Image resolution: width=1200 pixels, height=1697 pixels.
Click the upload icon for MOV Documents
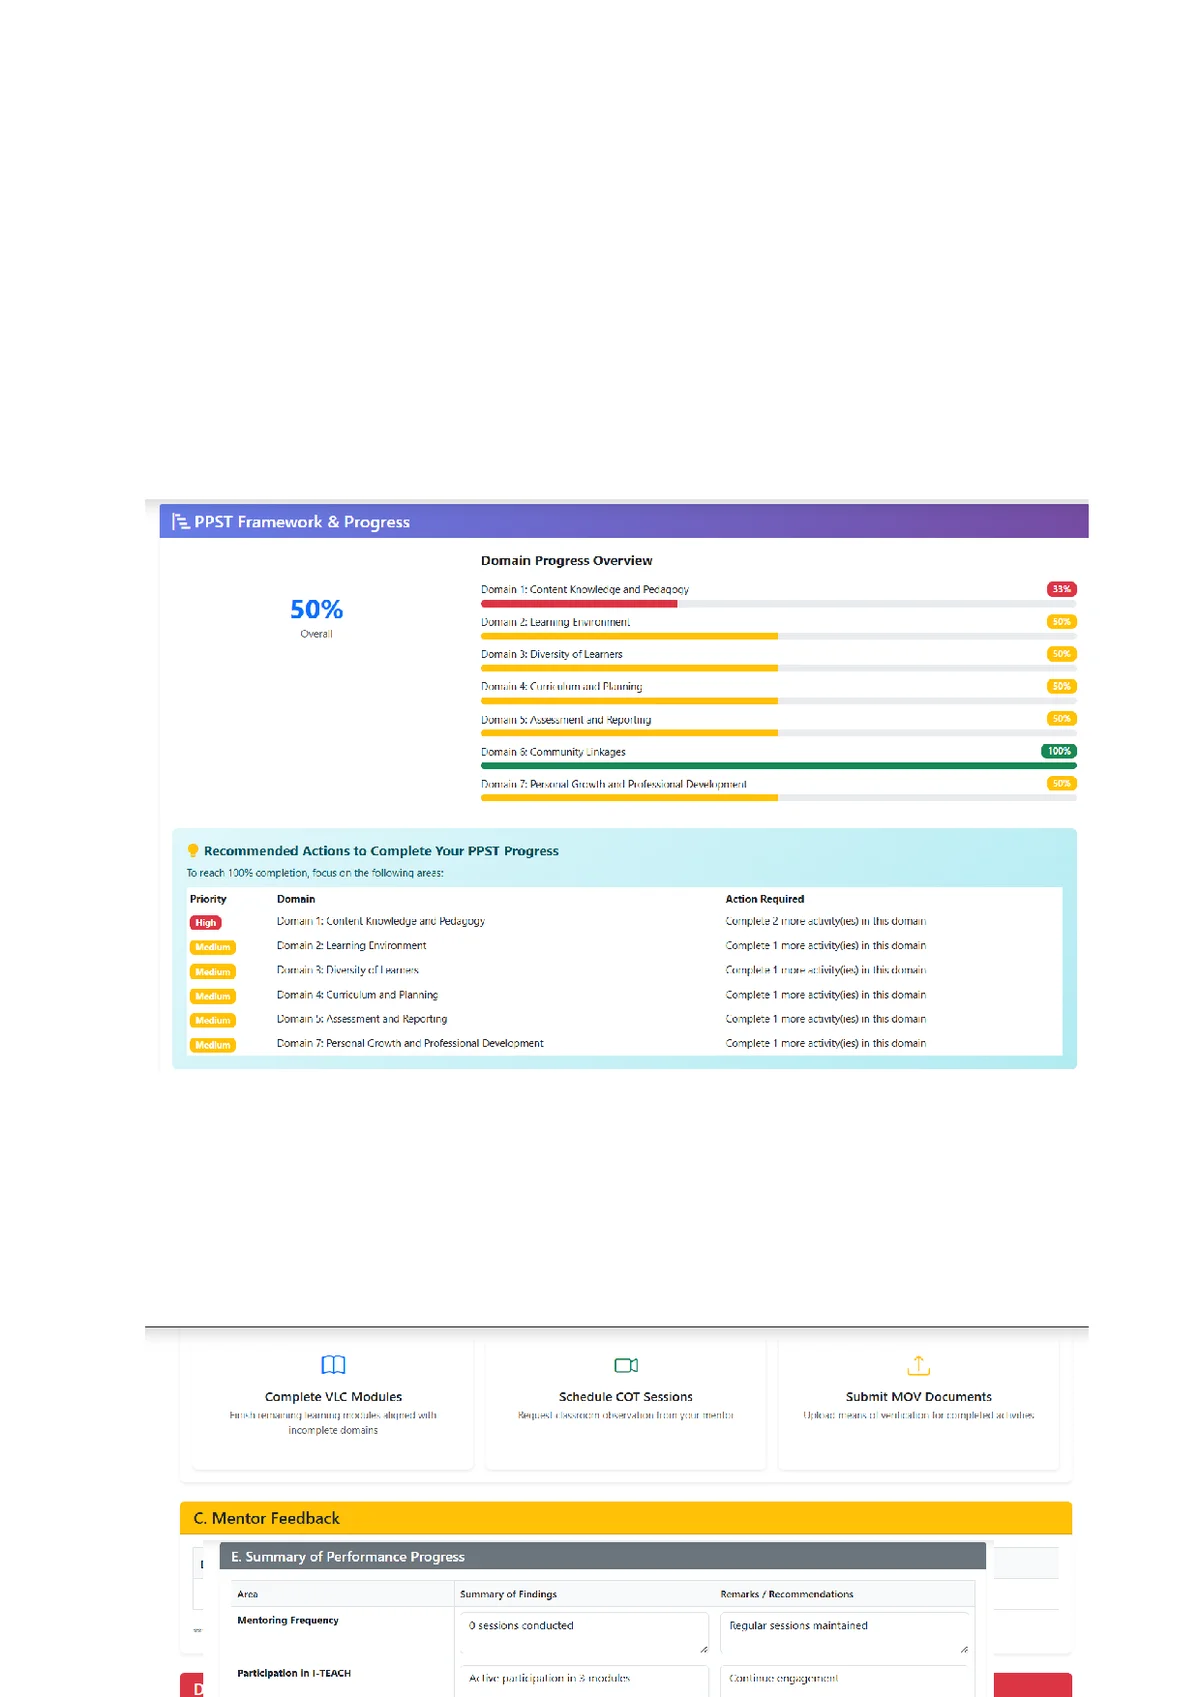918,1365
